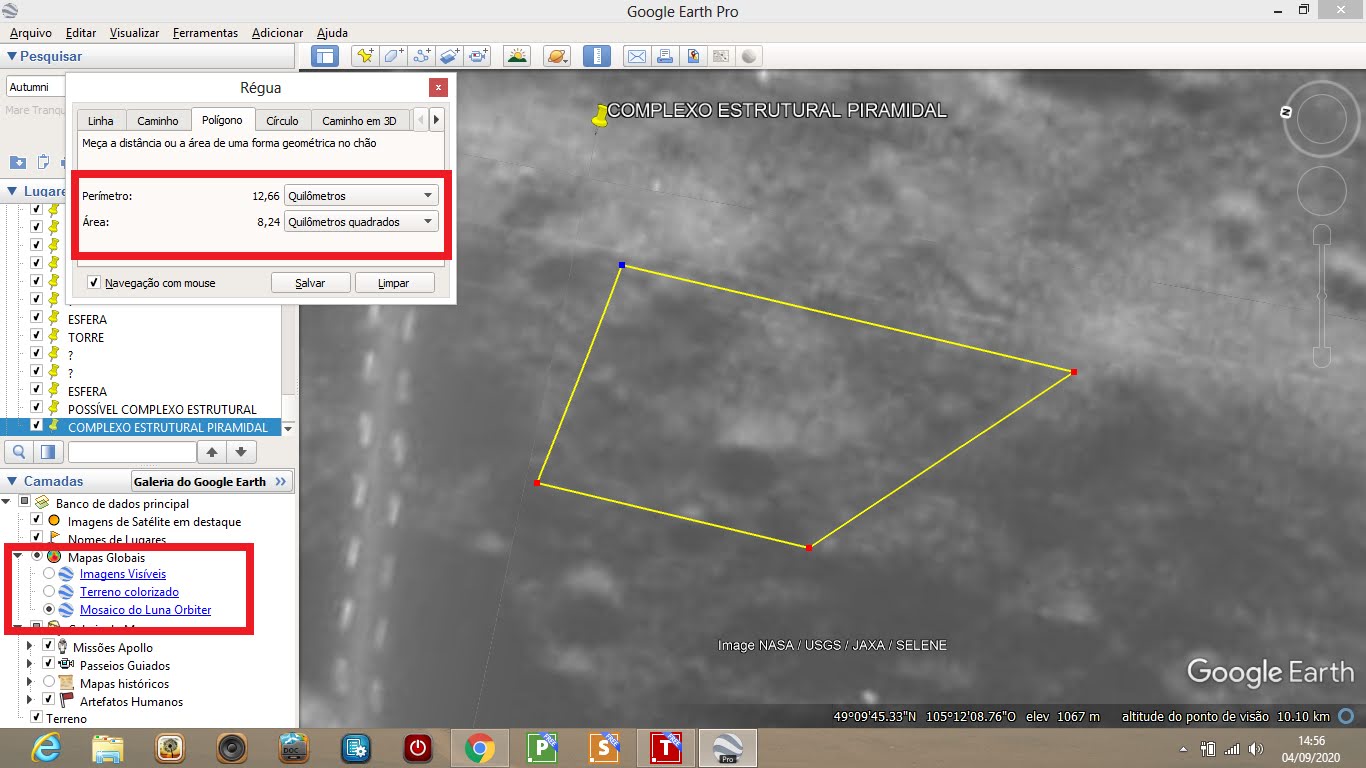
Task: Collapse the Camadas panel
Action: 12,481
